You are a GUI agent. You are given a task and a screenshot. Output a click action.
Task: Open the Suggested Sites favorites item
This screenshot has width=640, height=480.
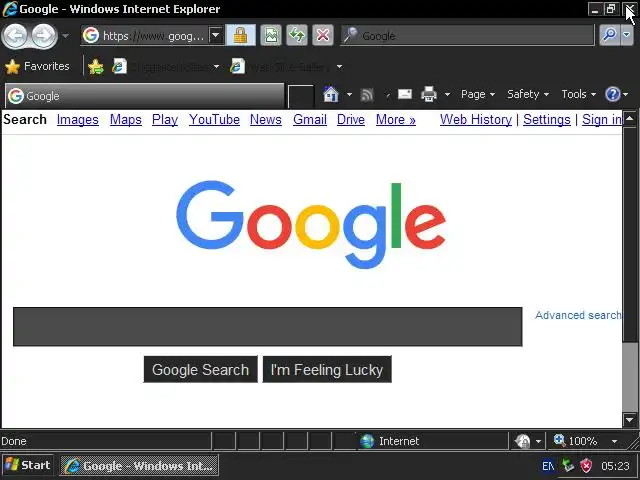166,67
